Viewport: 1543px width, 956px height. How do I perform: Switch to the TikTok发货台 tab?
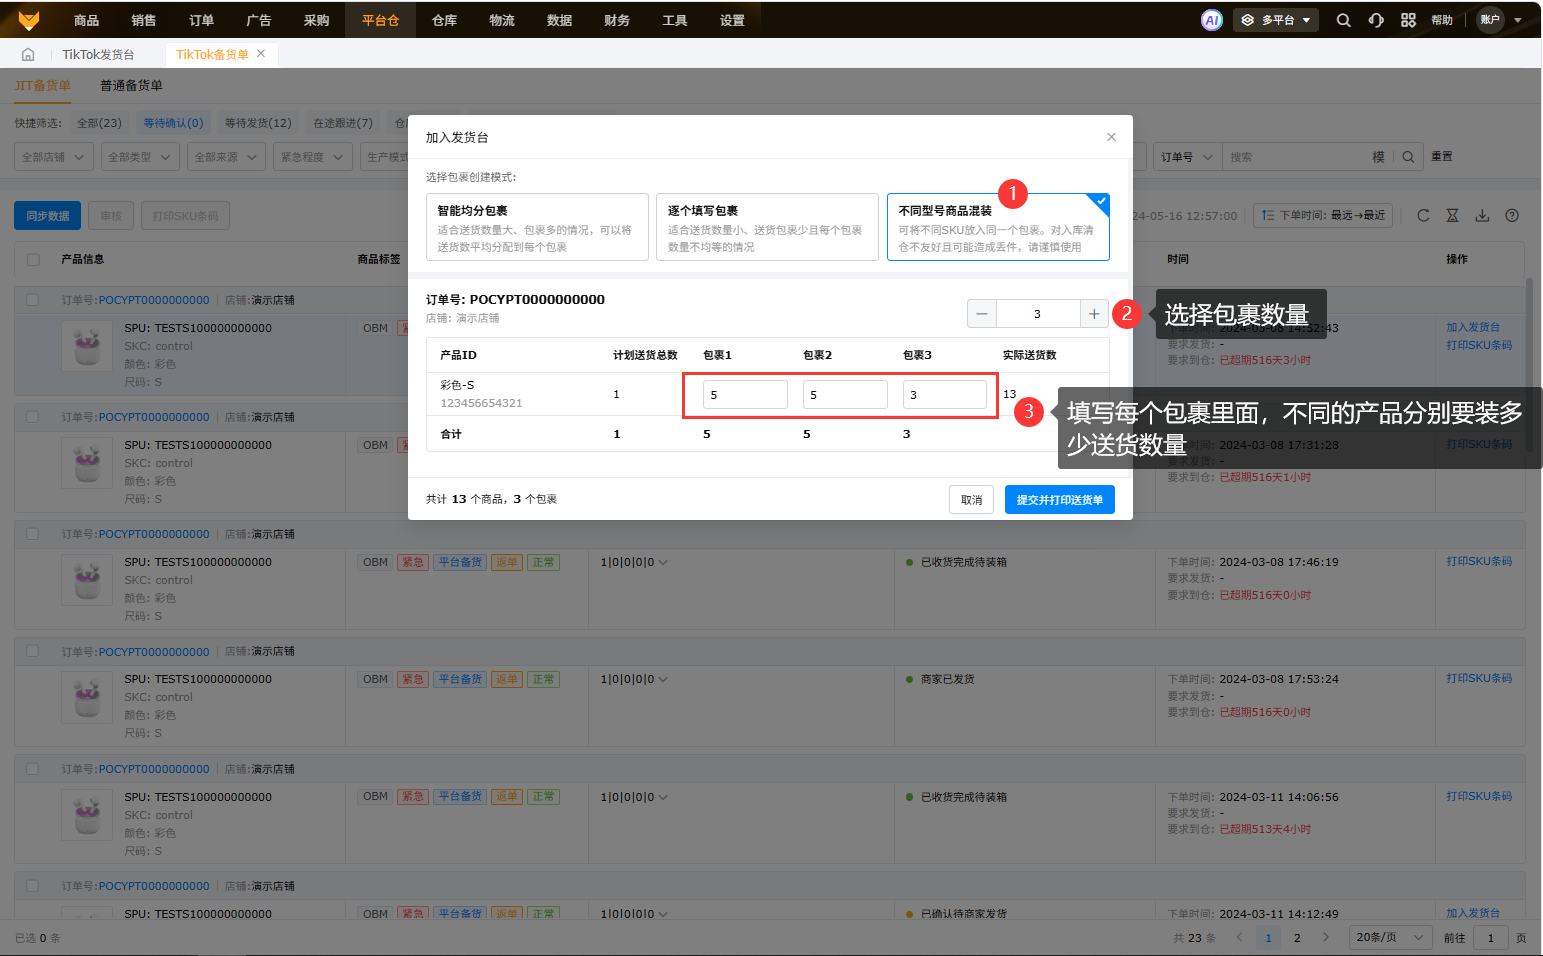tap(98, 54)
